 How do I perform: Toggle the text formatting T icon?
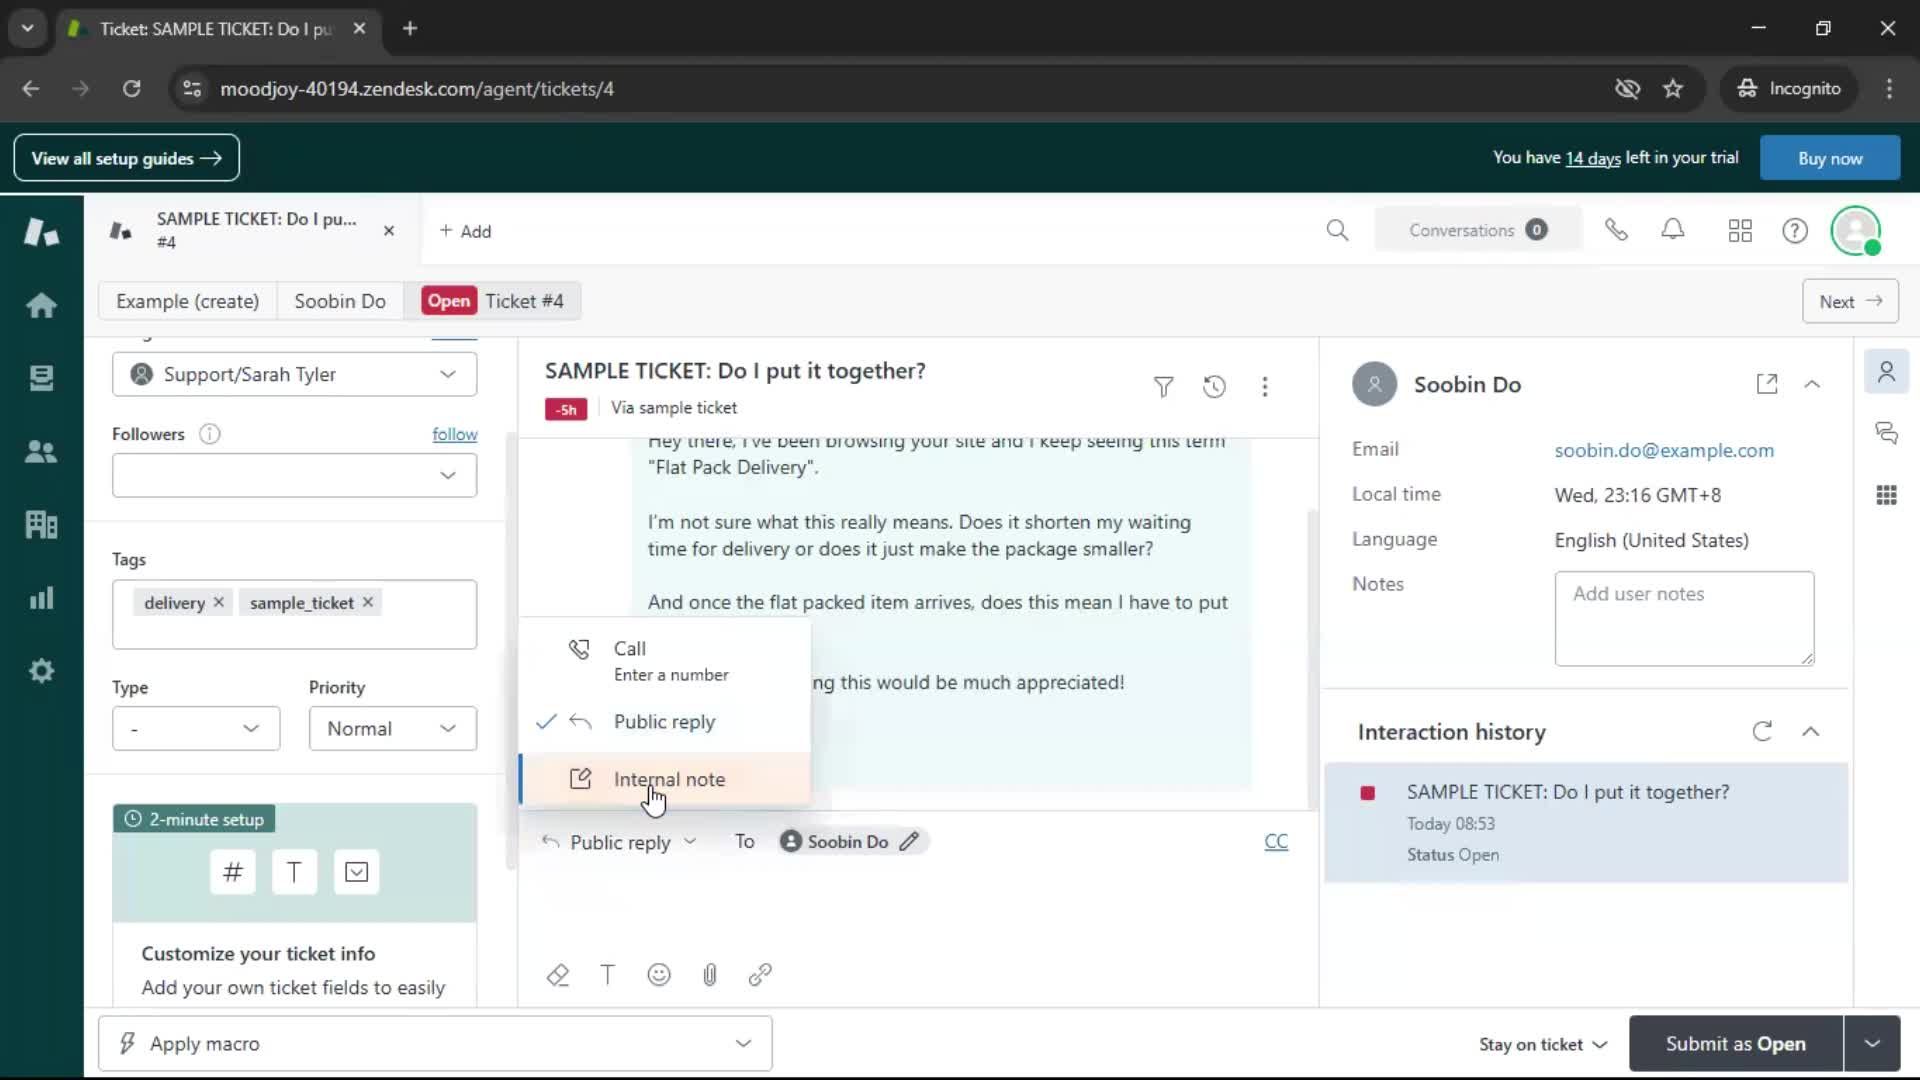(607, 975)
